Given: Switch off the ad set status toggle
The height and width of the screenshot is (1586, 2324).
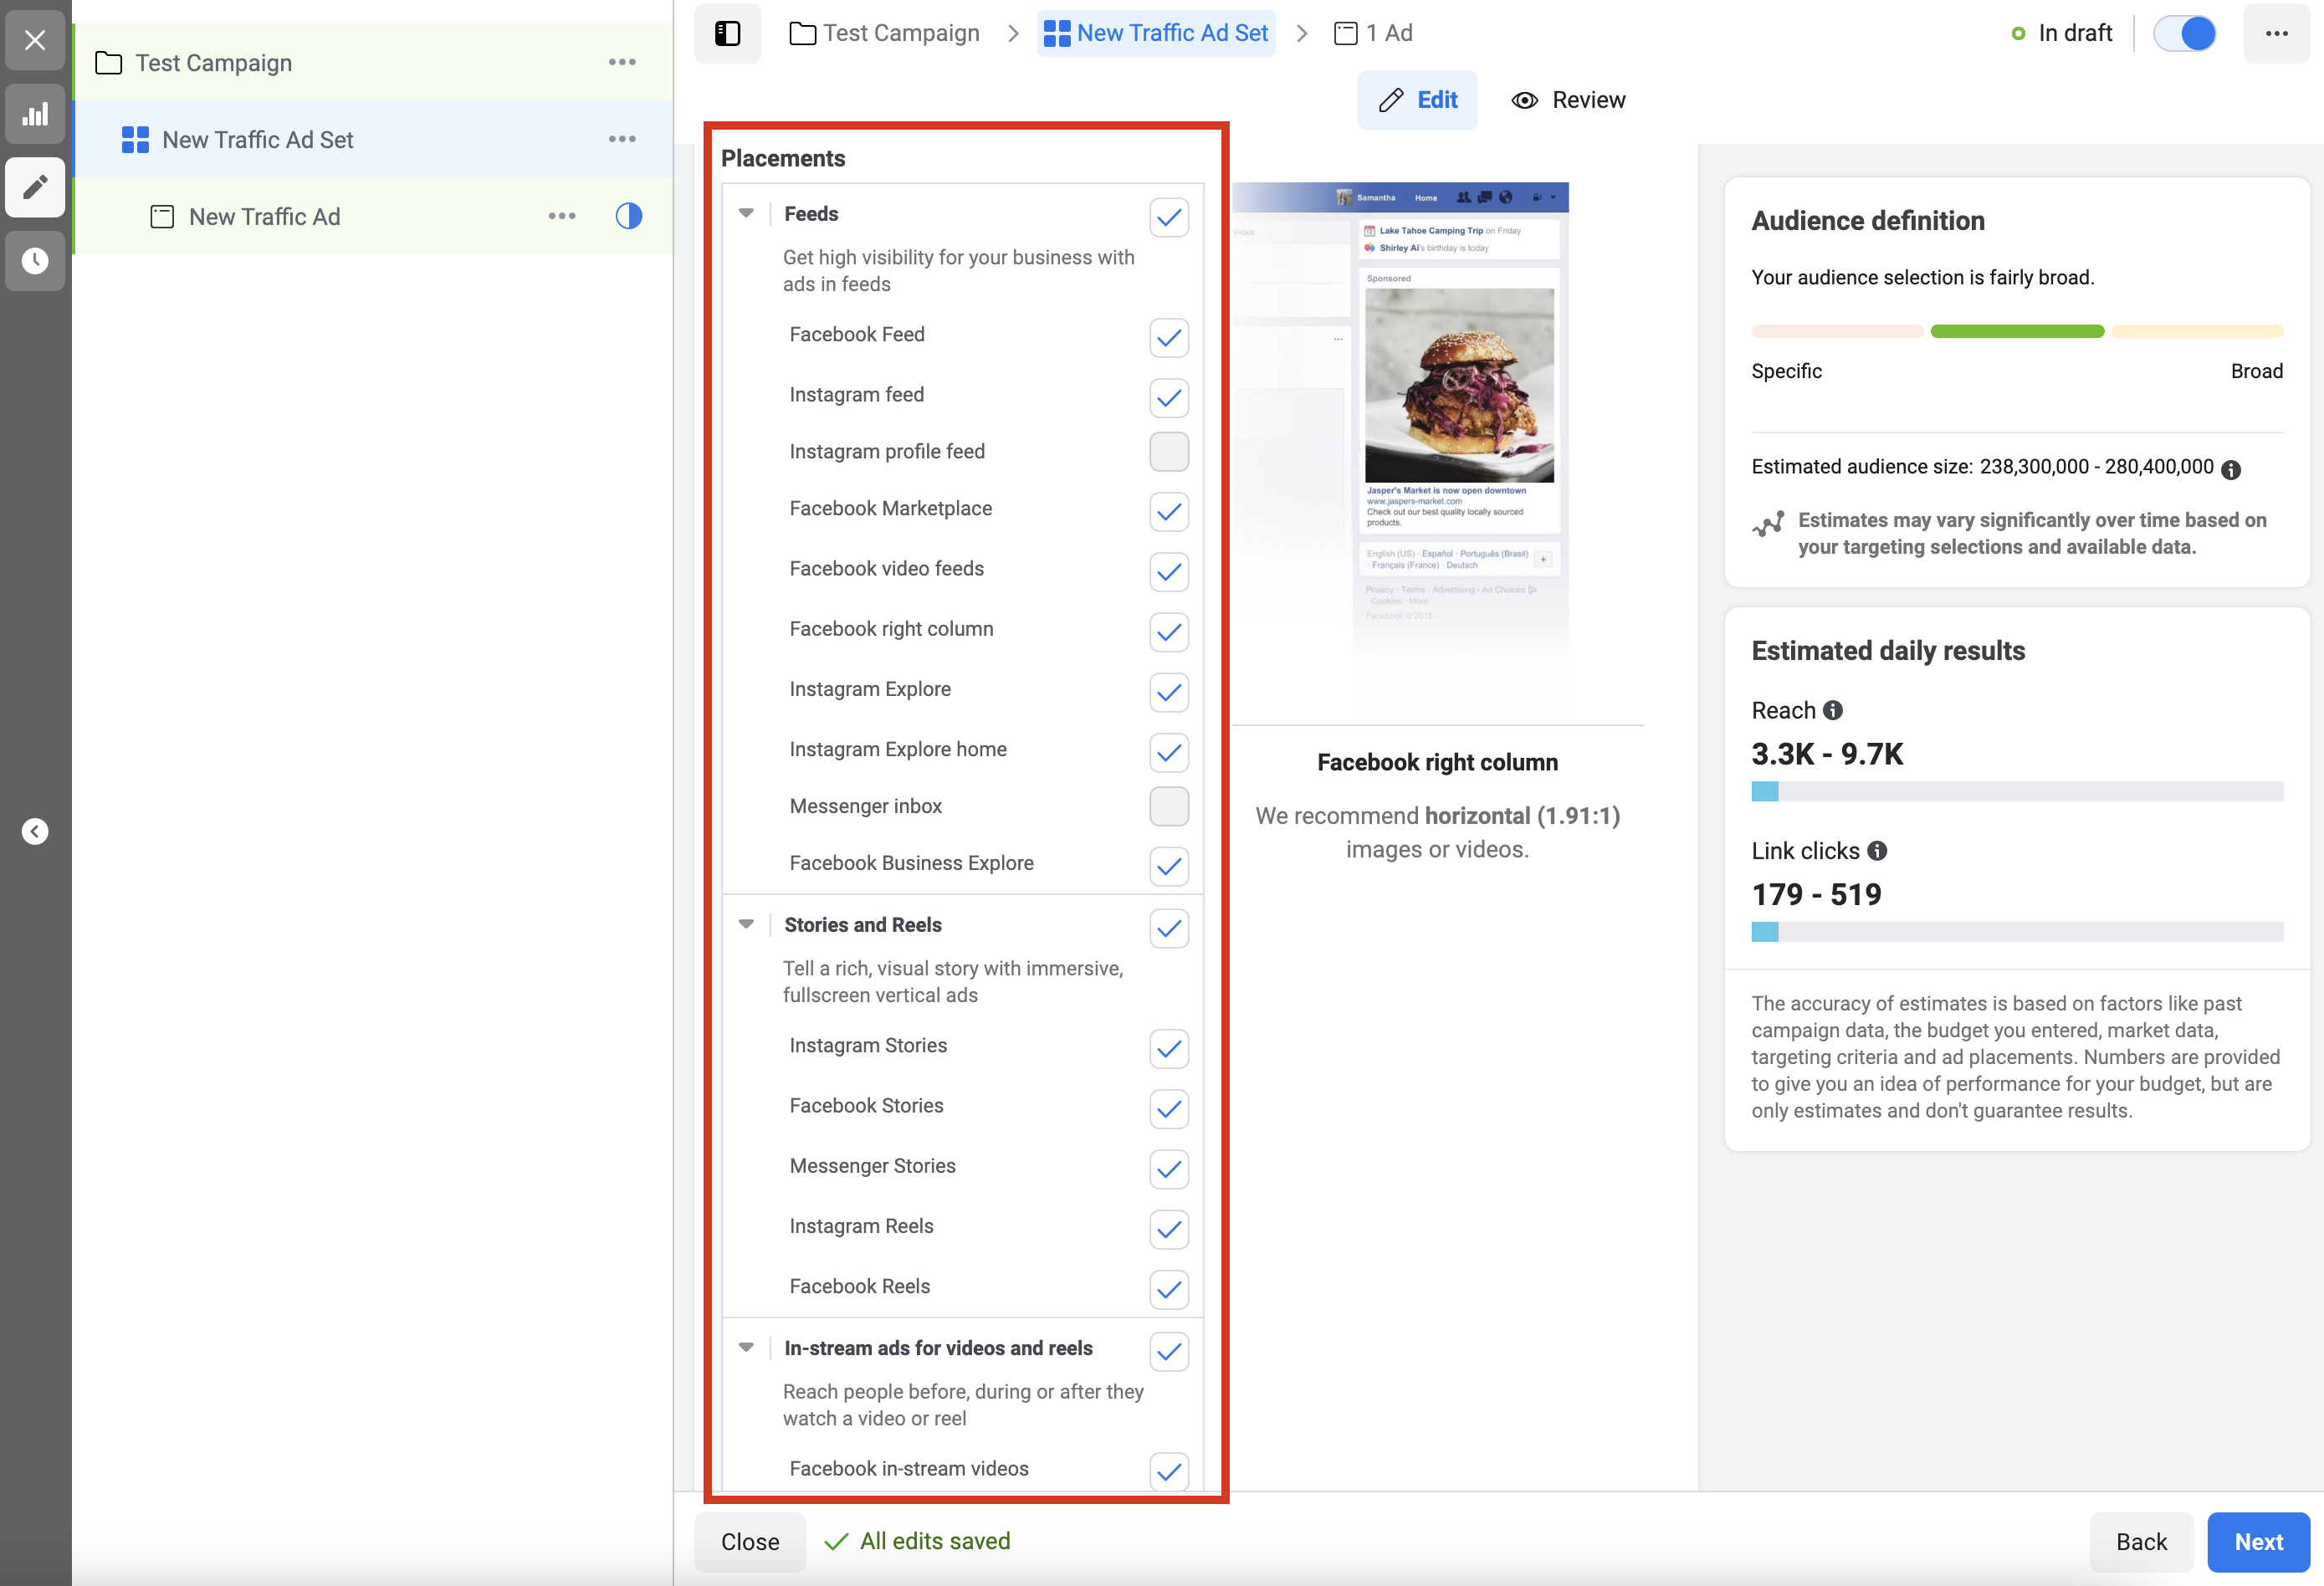Looking at the screenshot, I should pos(2185,33).
